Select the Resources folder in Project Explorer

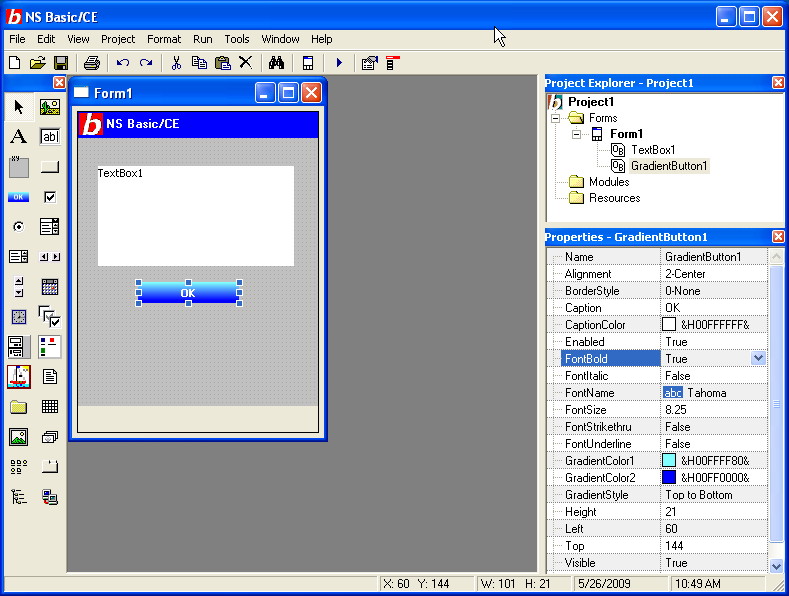pos(614,198)
